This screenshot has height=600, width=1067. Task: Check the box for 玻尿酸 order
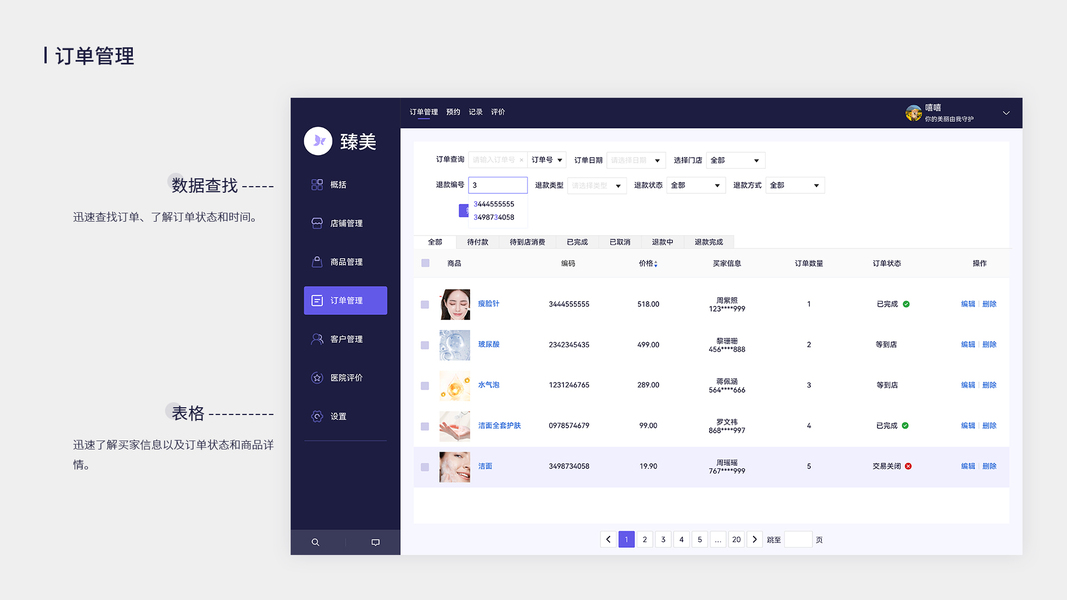pyautogui.click(x=425, y=346)
